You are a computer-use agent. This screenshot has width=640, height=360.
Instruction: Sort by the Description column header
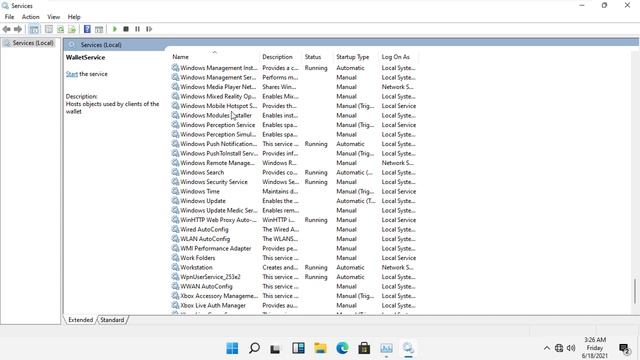tap(281, 57)
